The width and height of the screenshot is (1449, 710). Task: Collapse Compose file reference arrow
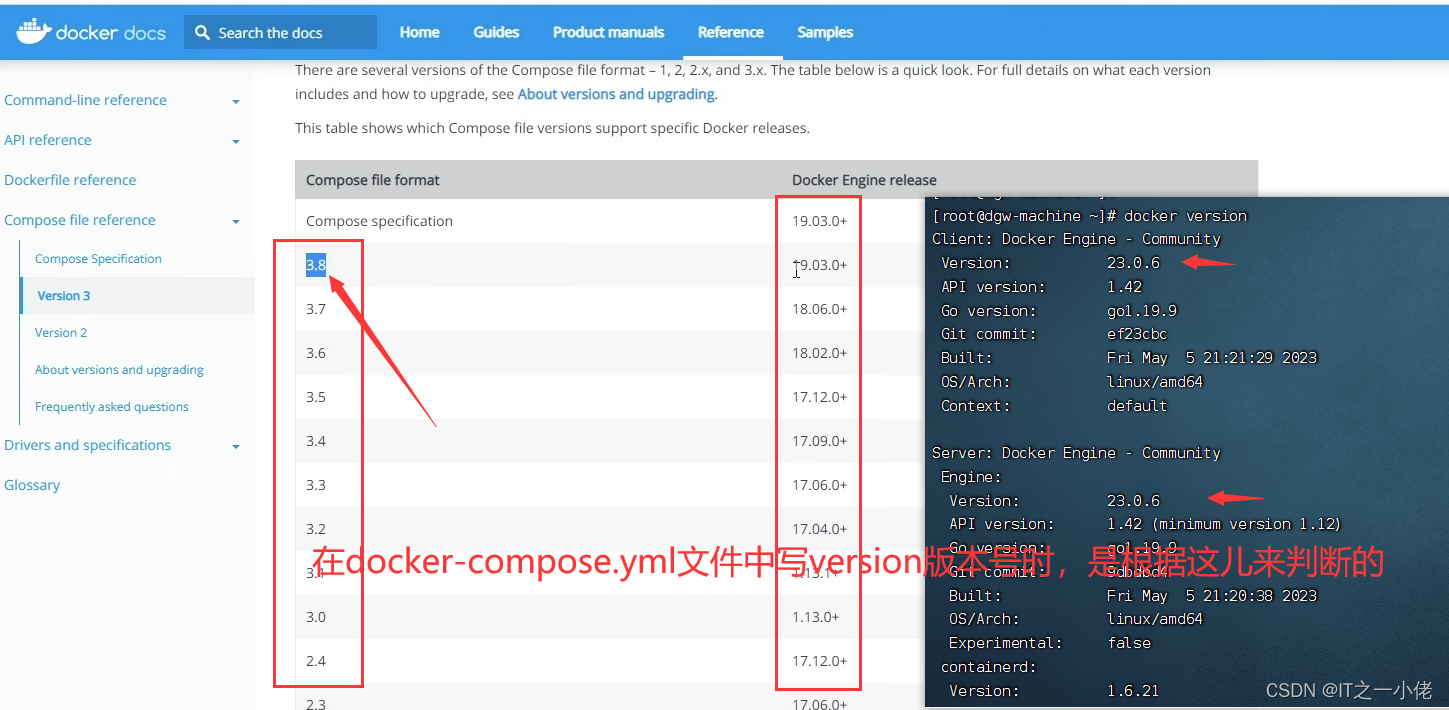coord(236,222)
